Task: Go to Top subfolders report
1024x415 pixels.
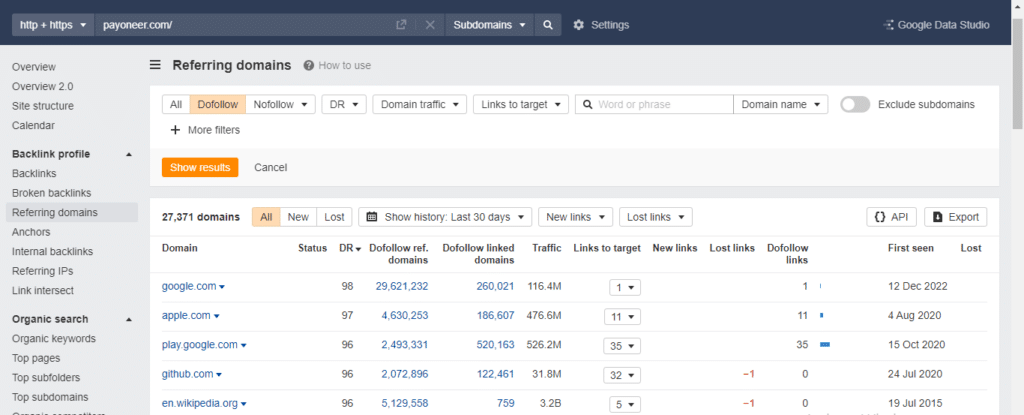Action: [46, 378]
